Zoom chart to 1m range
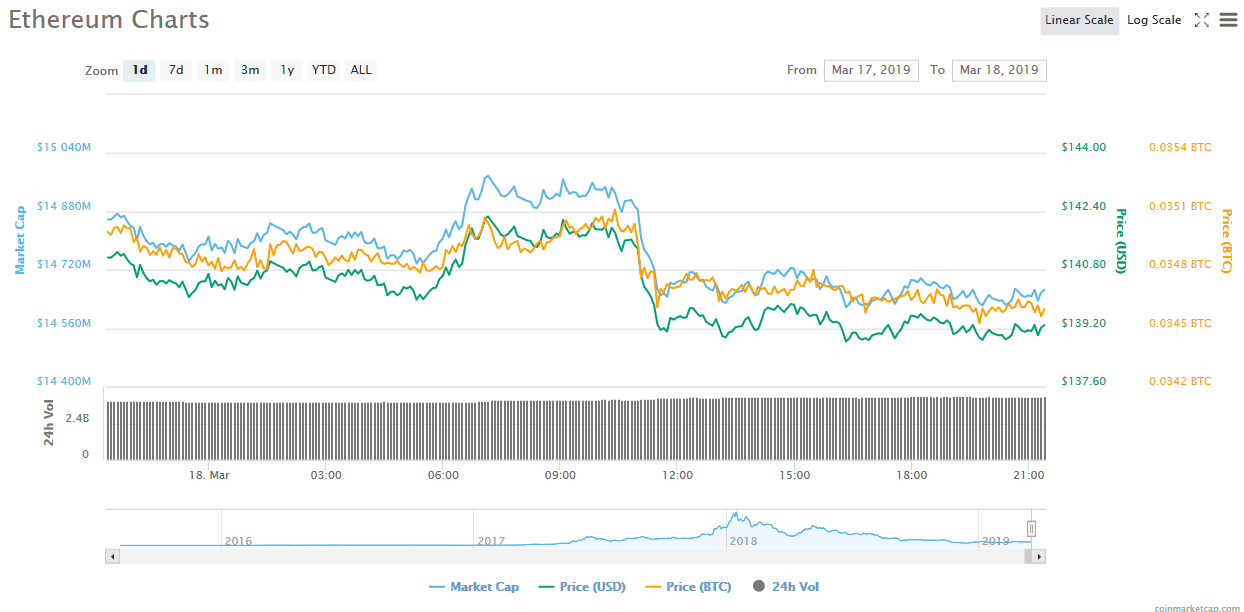The height and width of the screenshot is (612, 1244). pos(213,70)
